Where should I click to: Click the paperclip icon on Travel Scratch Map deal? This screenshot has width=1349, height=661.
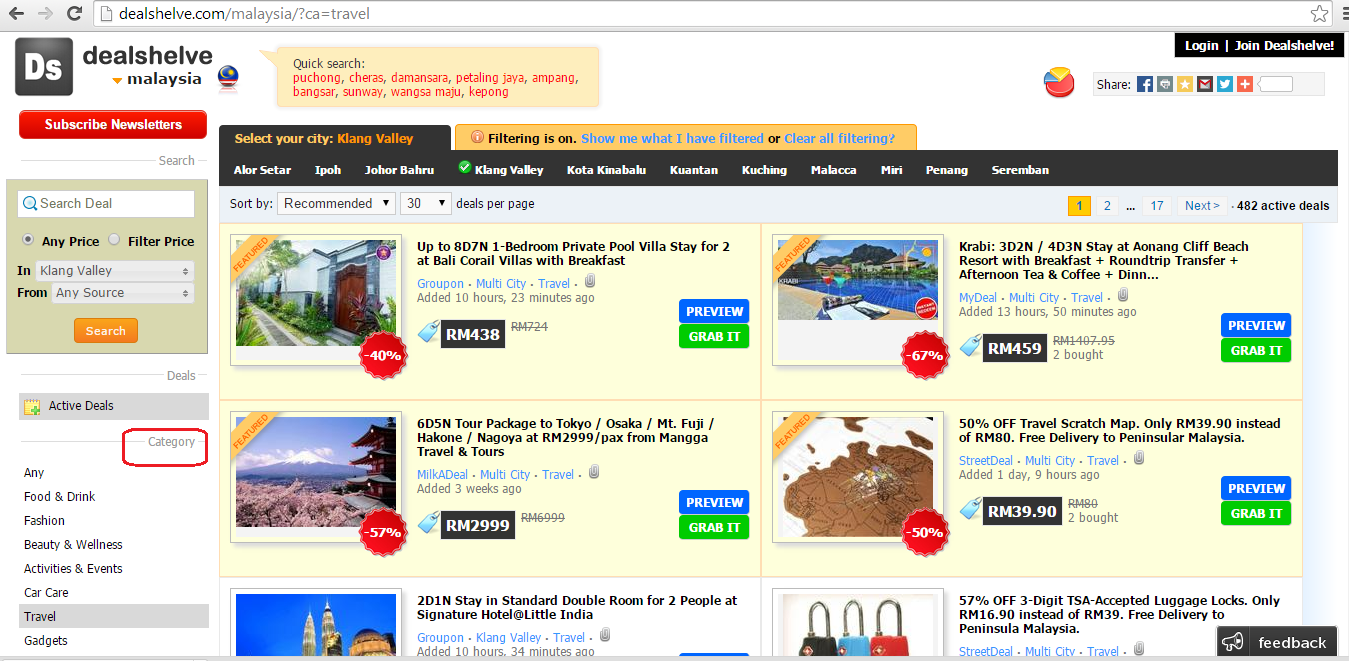pos(1139,459)
